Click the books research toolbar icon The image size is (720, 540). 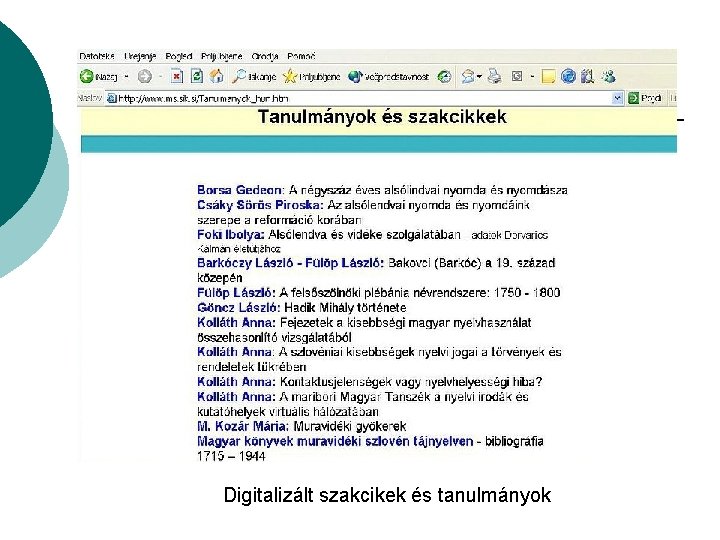click(x=588, y=76)
